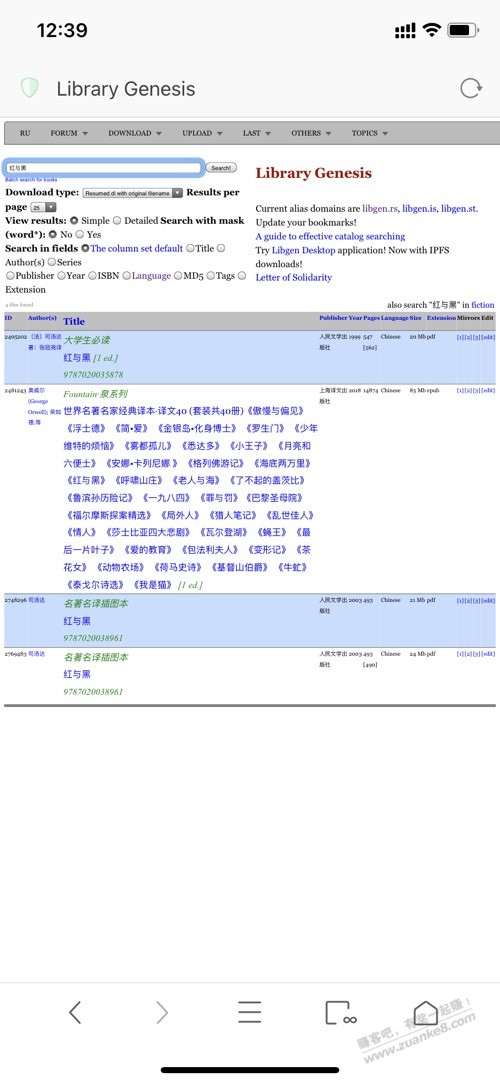Open 红与黑 title in row 2405202

[x=77, y=358]
